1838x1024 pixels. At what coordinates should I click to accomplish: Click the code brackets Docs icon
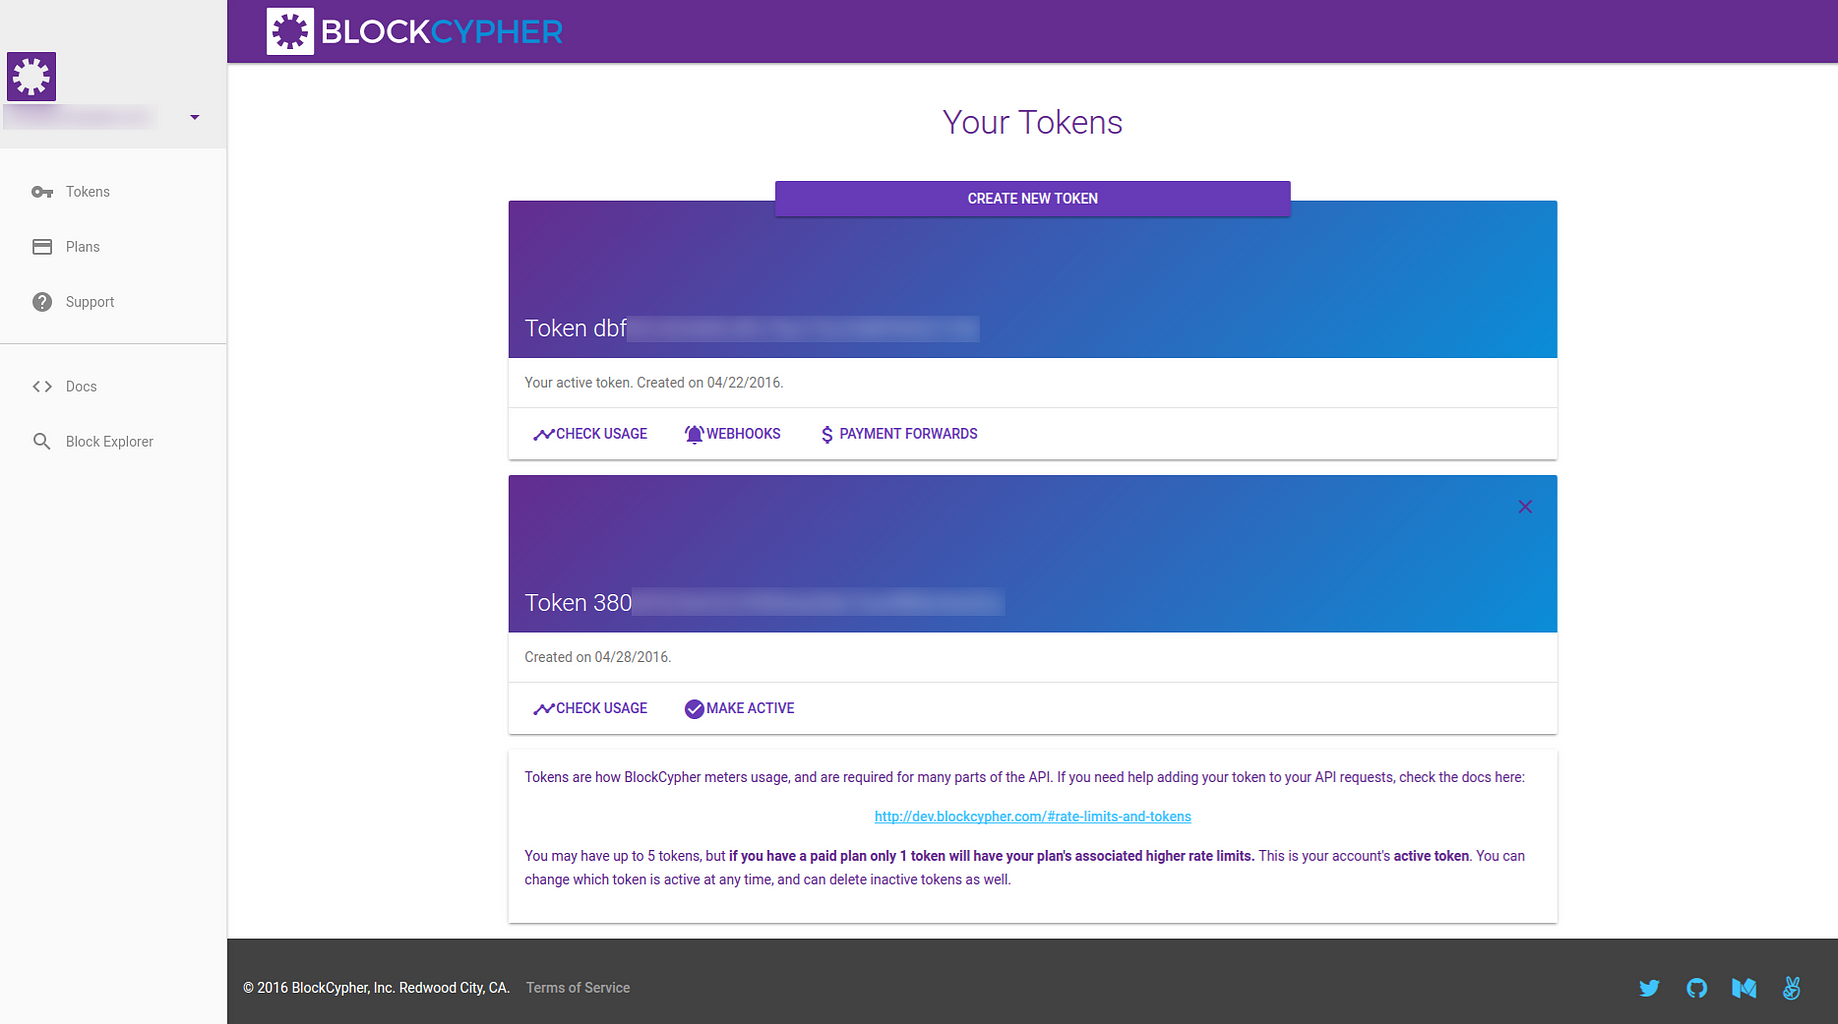(42, 386)
